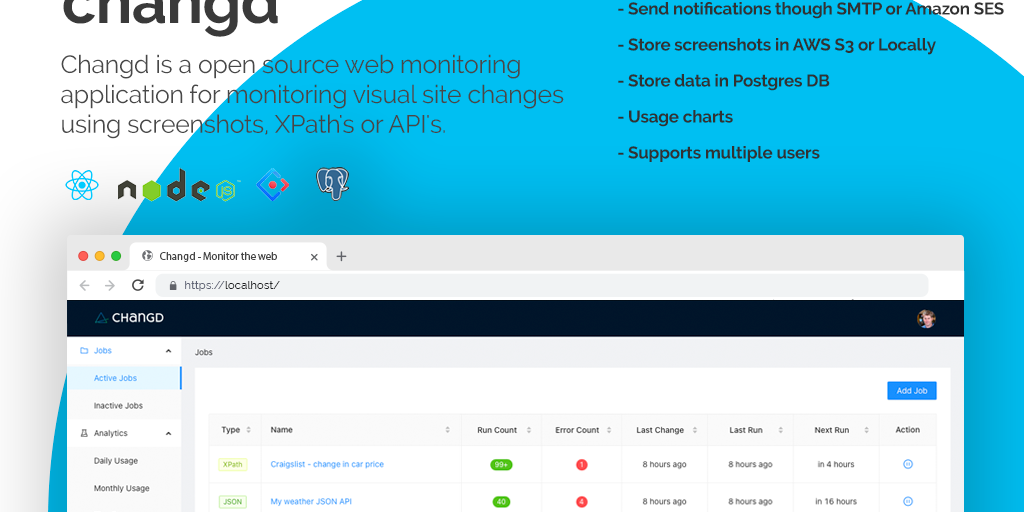Select Active Jobs in sidebar
Viewport: 1024px width, 512px height.
click(124, 378)
